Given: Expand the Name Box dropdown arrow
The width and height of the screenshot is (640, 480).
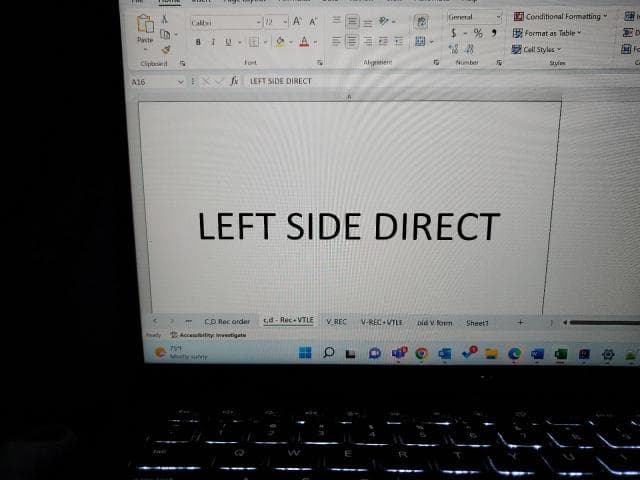Looking at the screenshot, I should point(180,82).
